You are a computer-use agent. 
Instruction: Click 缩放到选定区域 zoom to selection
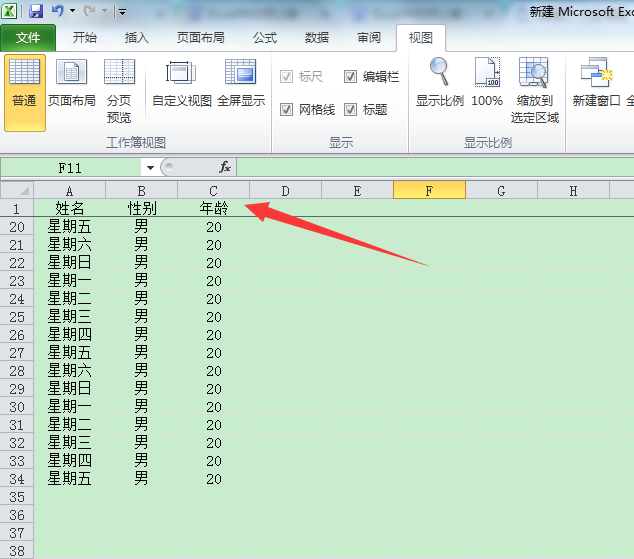(534, 91)
